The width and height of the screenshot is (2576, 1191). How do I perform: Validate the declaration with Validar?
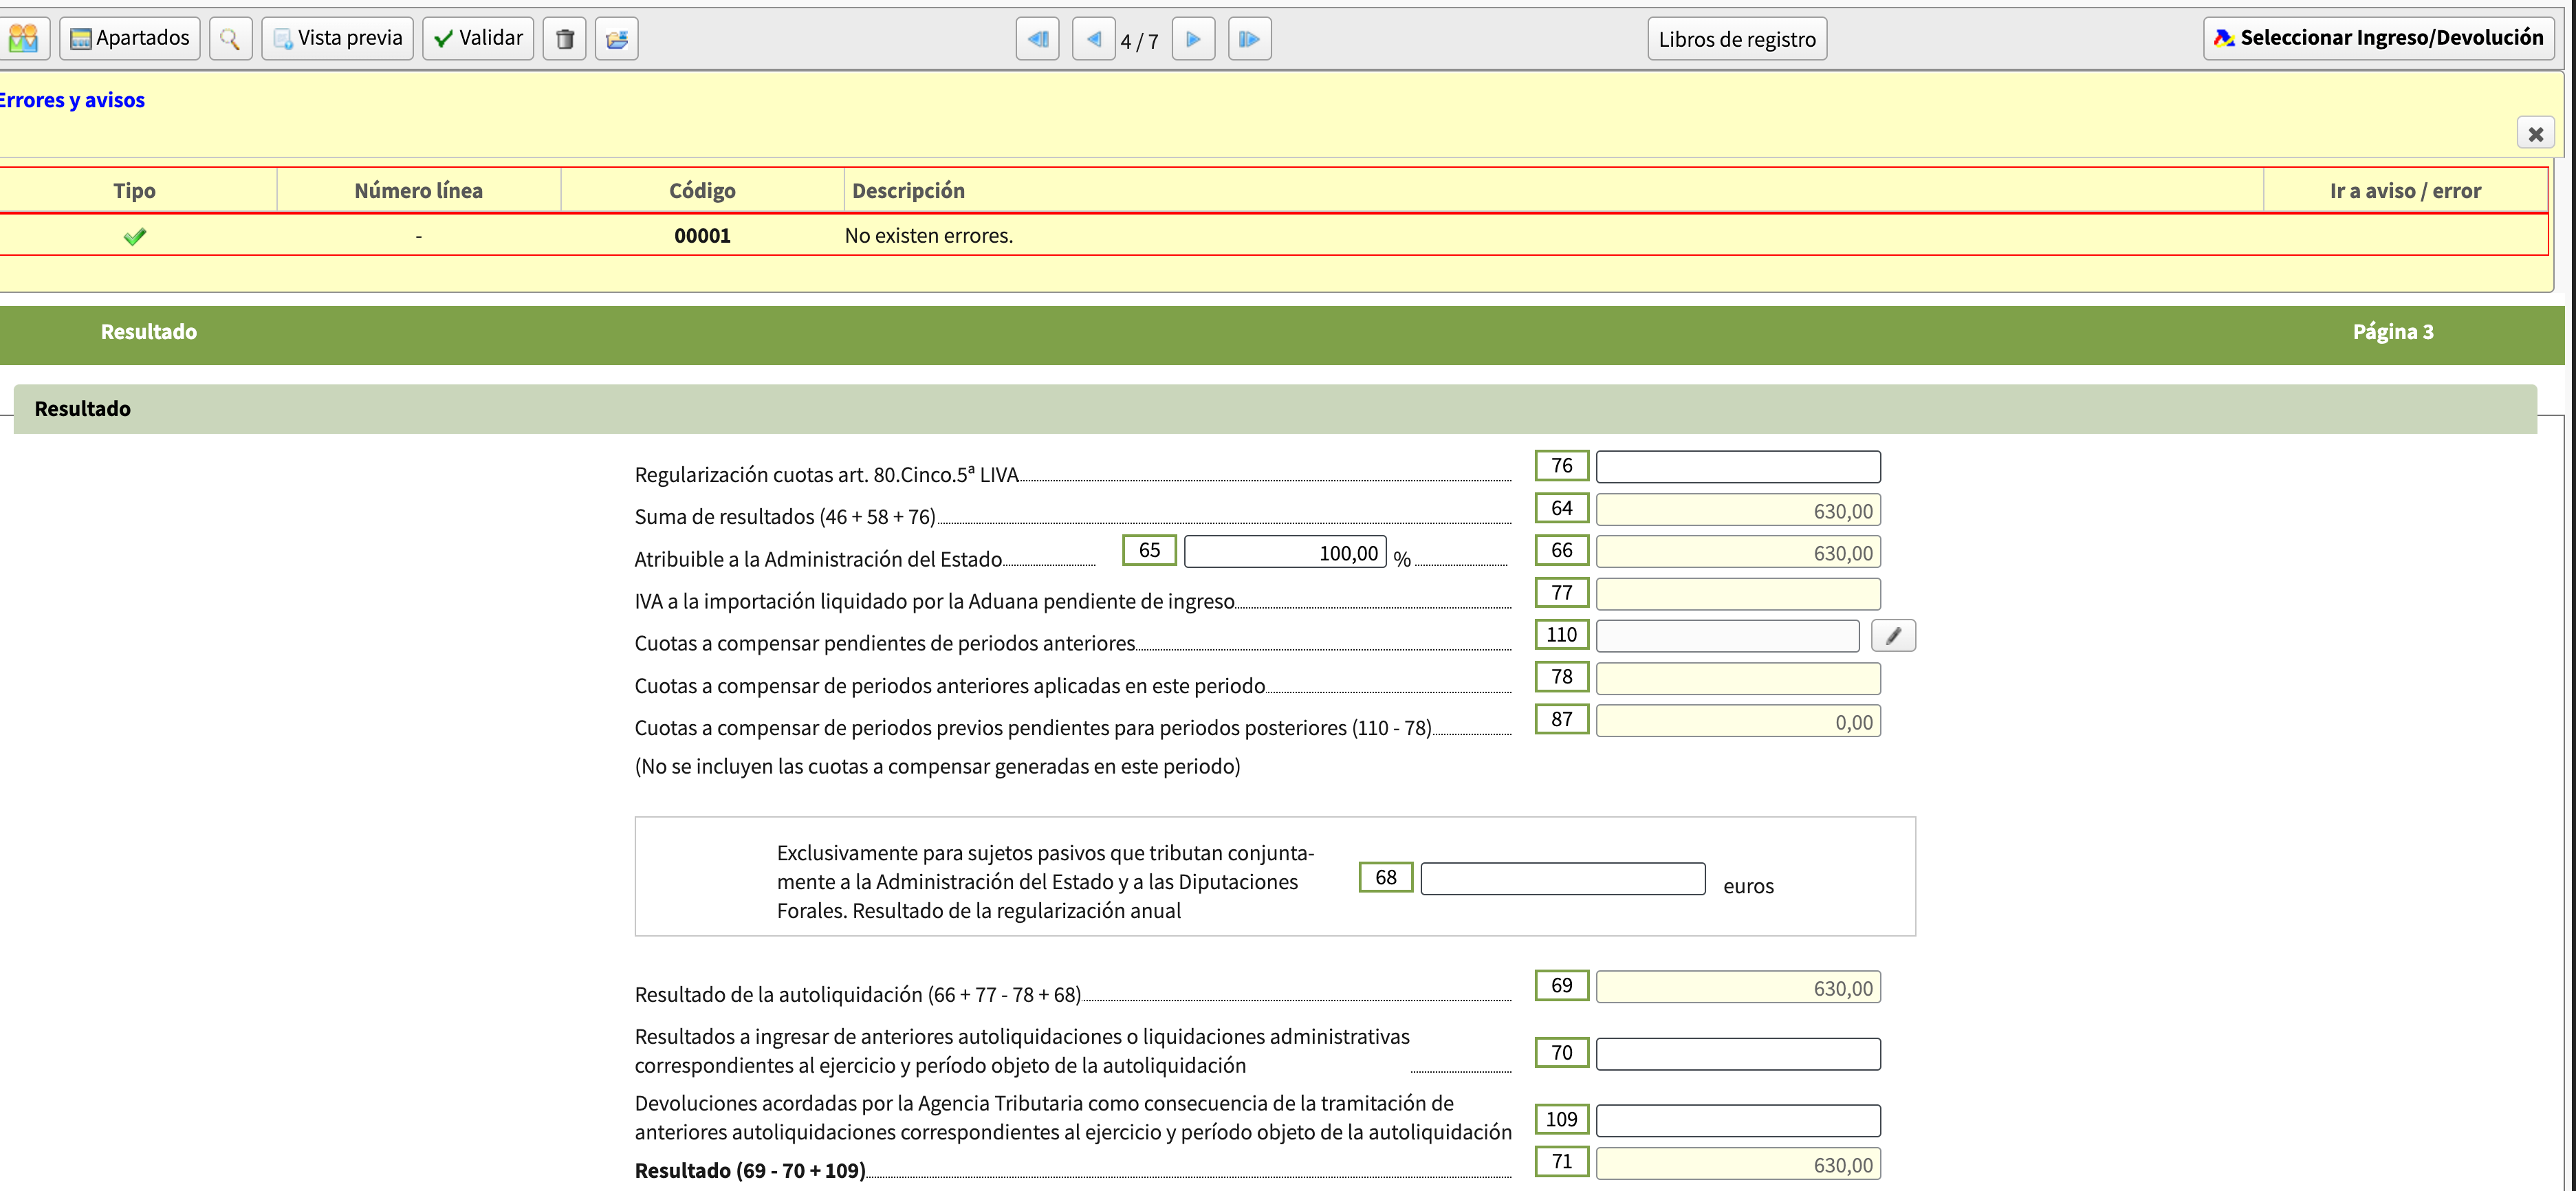coord(478,38)
